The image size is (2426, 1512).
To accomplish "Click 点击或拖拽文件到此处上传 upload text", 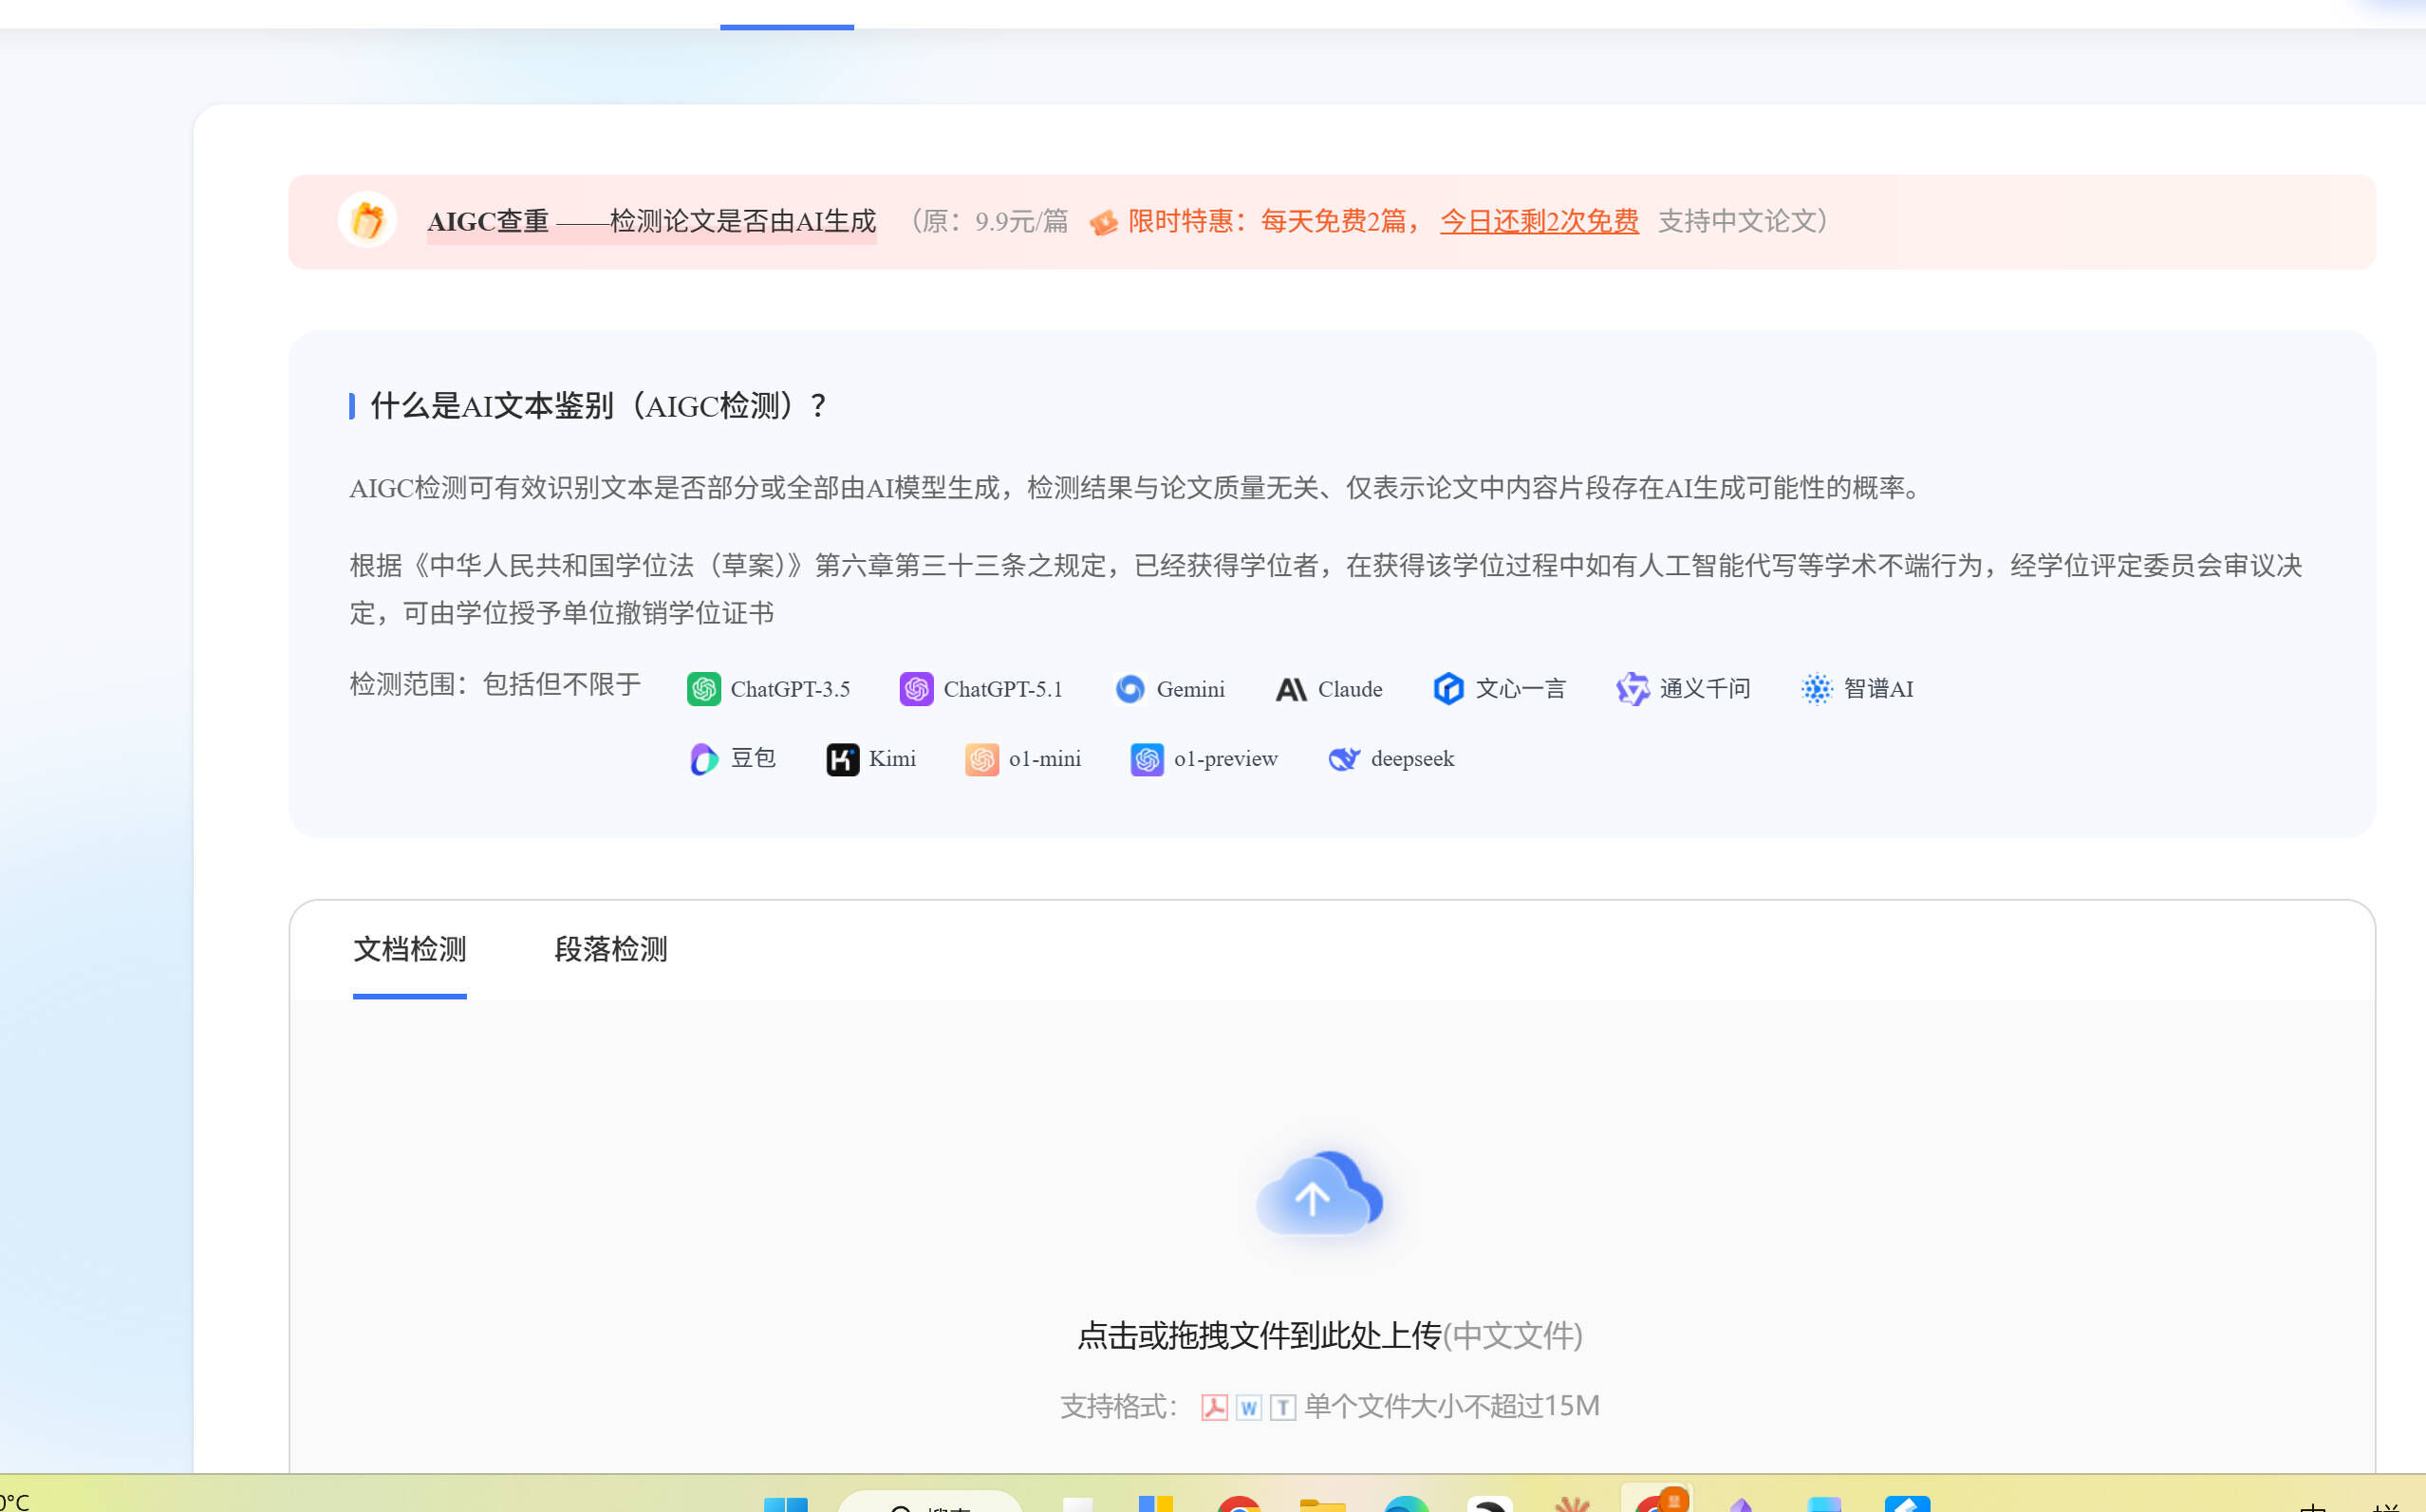I will [1259, 1335].
